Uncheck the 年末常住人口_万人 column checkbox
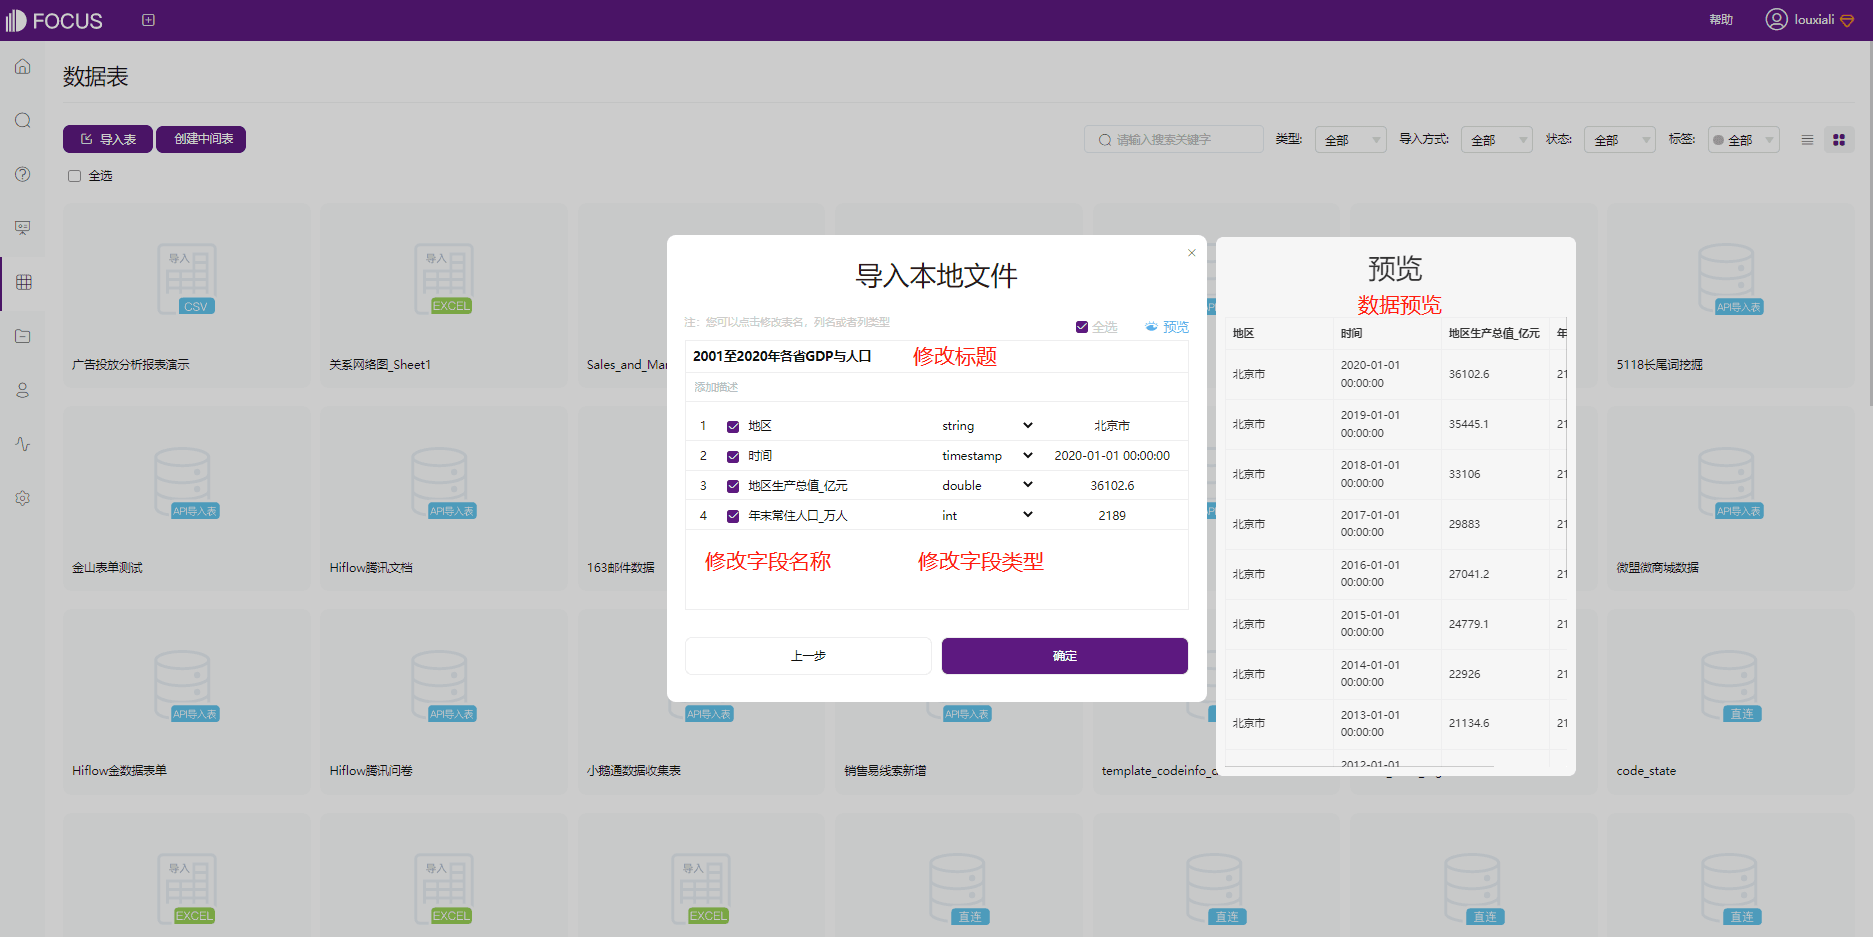The height and width of the screenshot is (937, 1873). 733,516
